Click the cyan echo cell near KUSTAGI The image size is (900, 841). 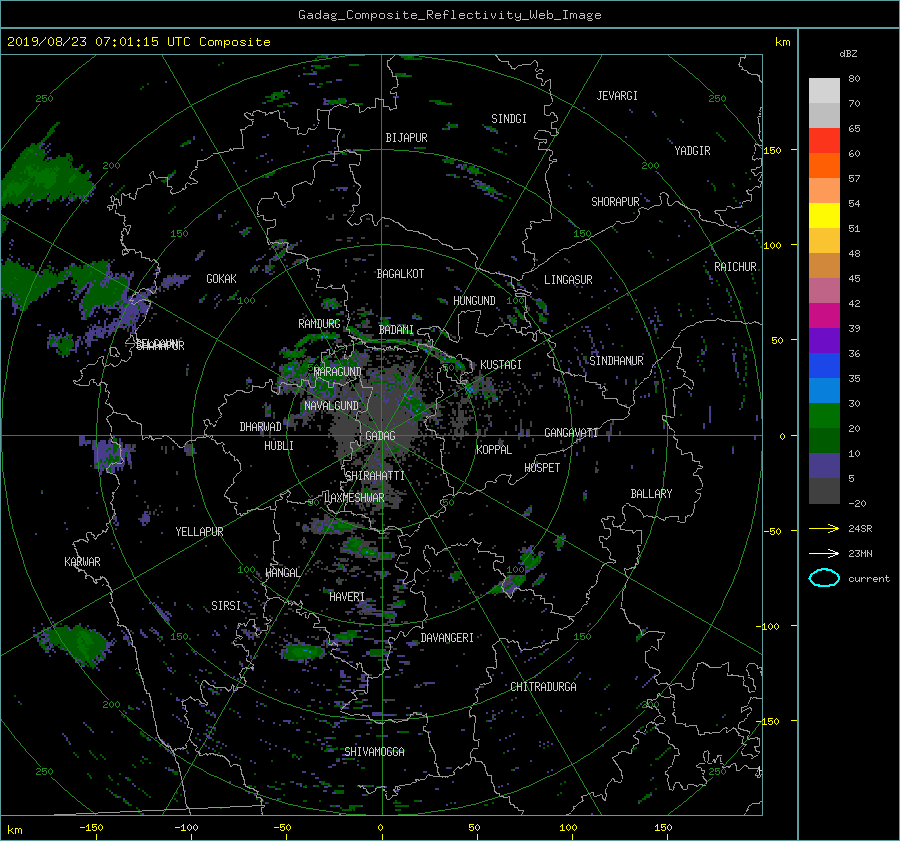coord(469,389)
